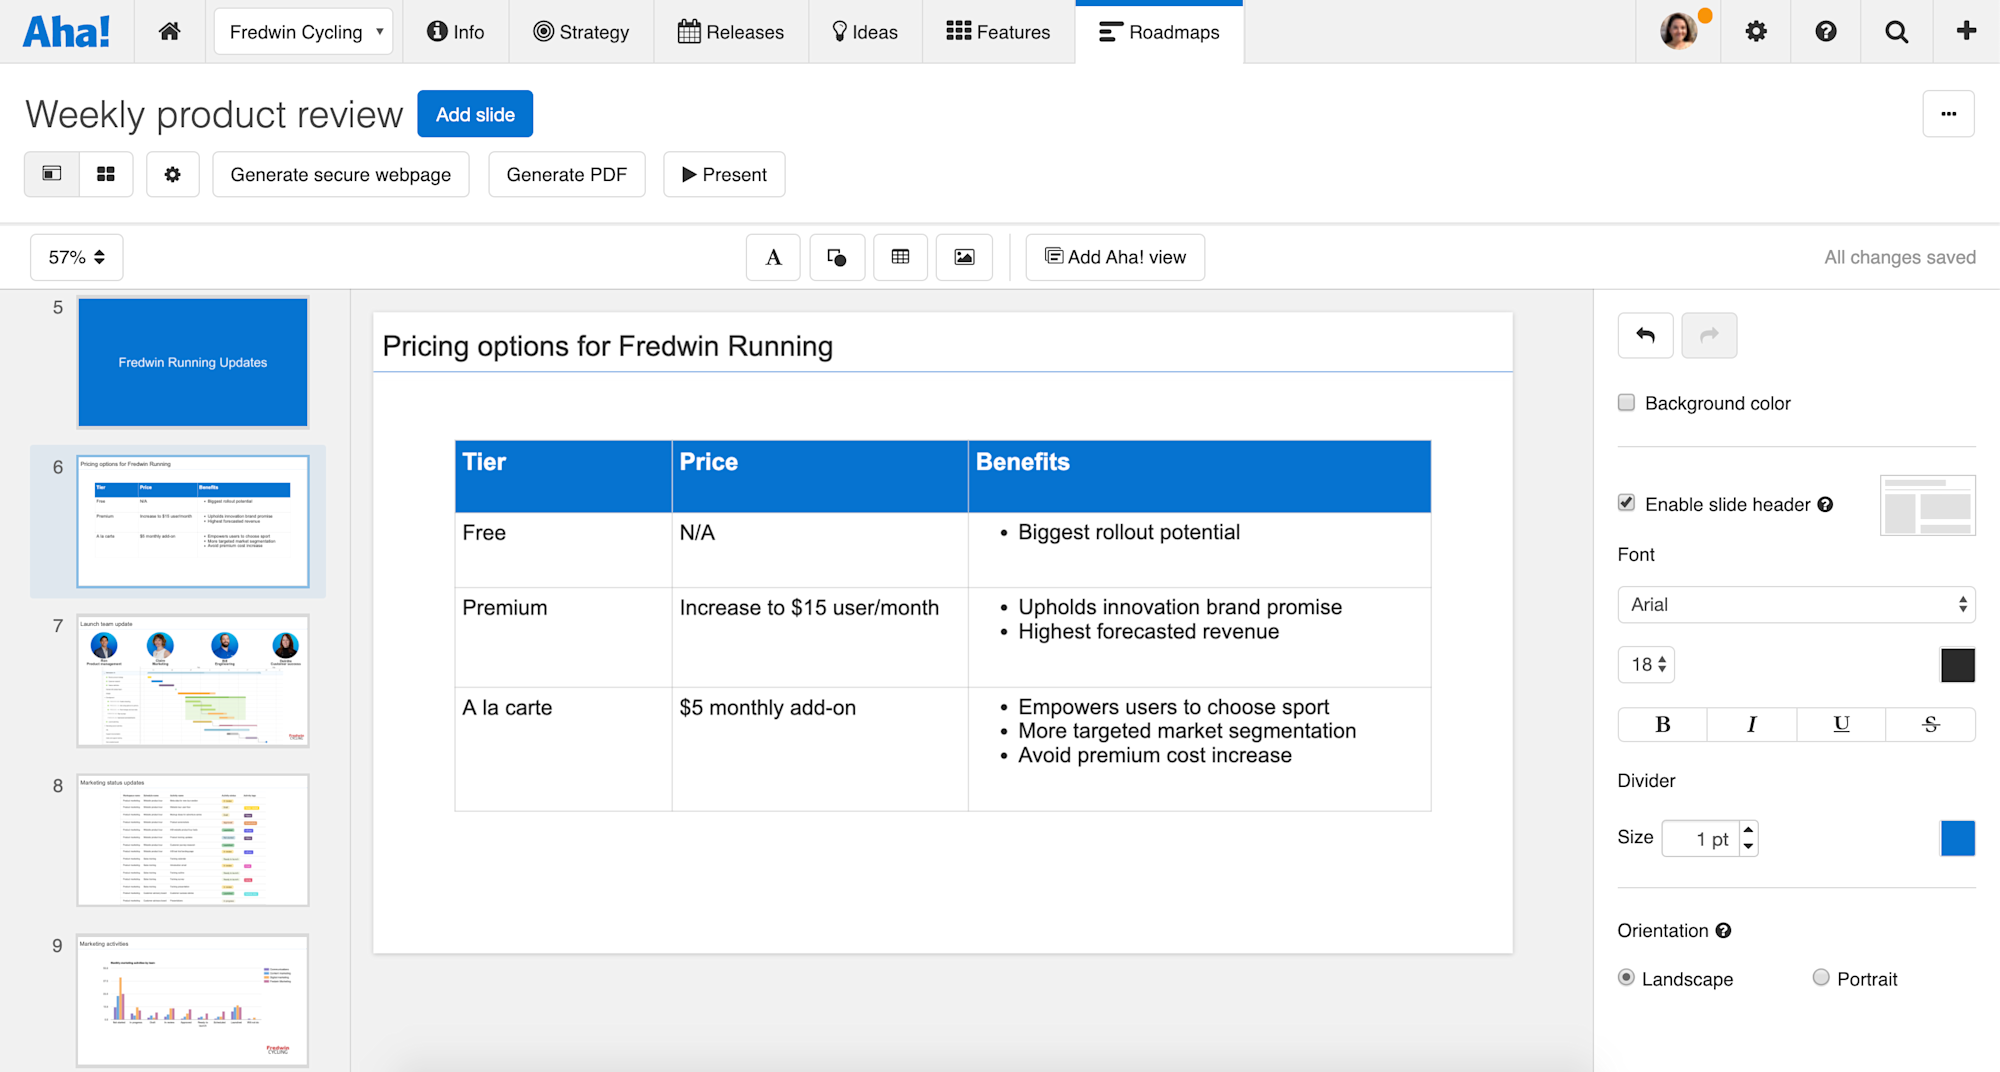The width and height of the screenshot is (2000, 1072).
Task: Open Aha! search
Action: pyautogui.click(x=1896, y=31)
